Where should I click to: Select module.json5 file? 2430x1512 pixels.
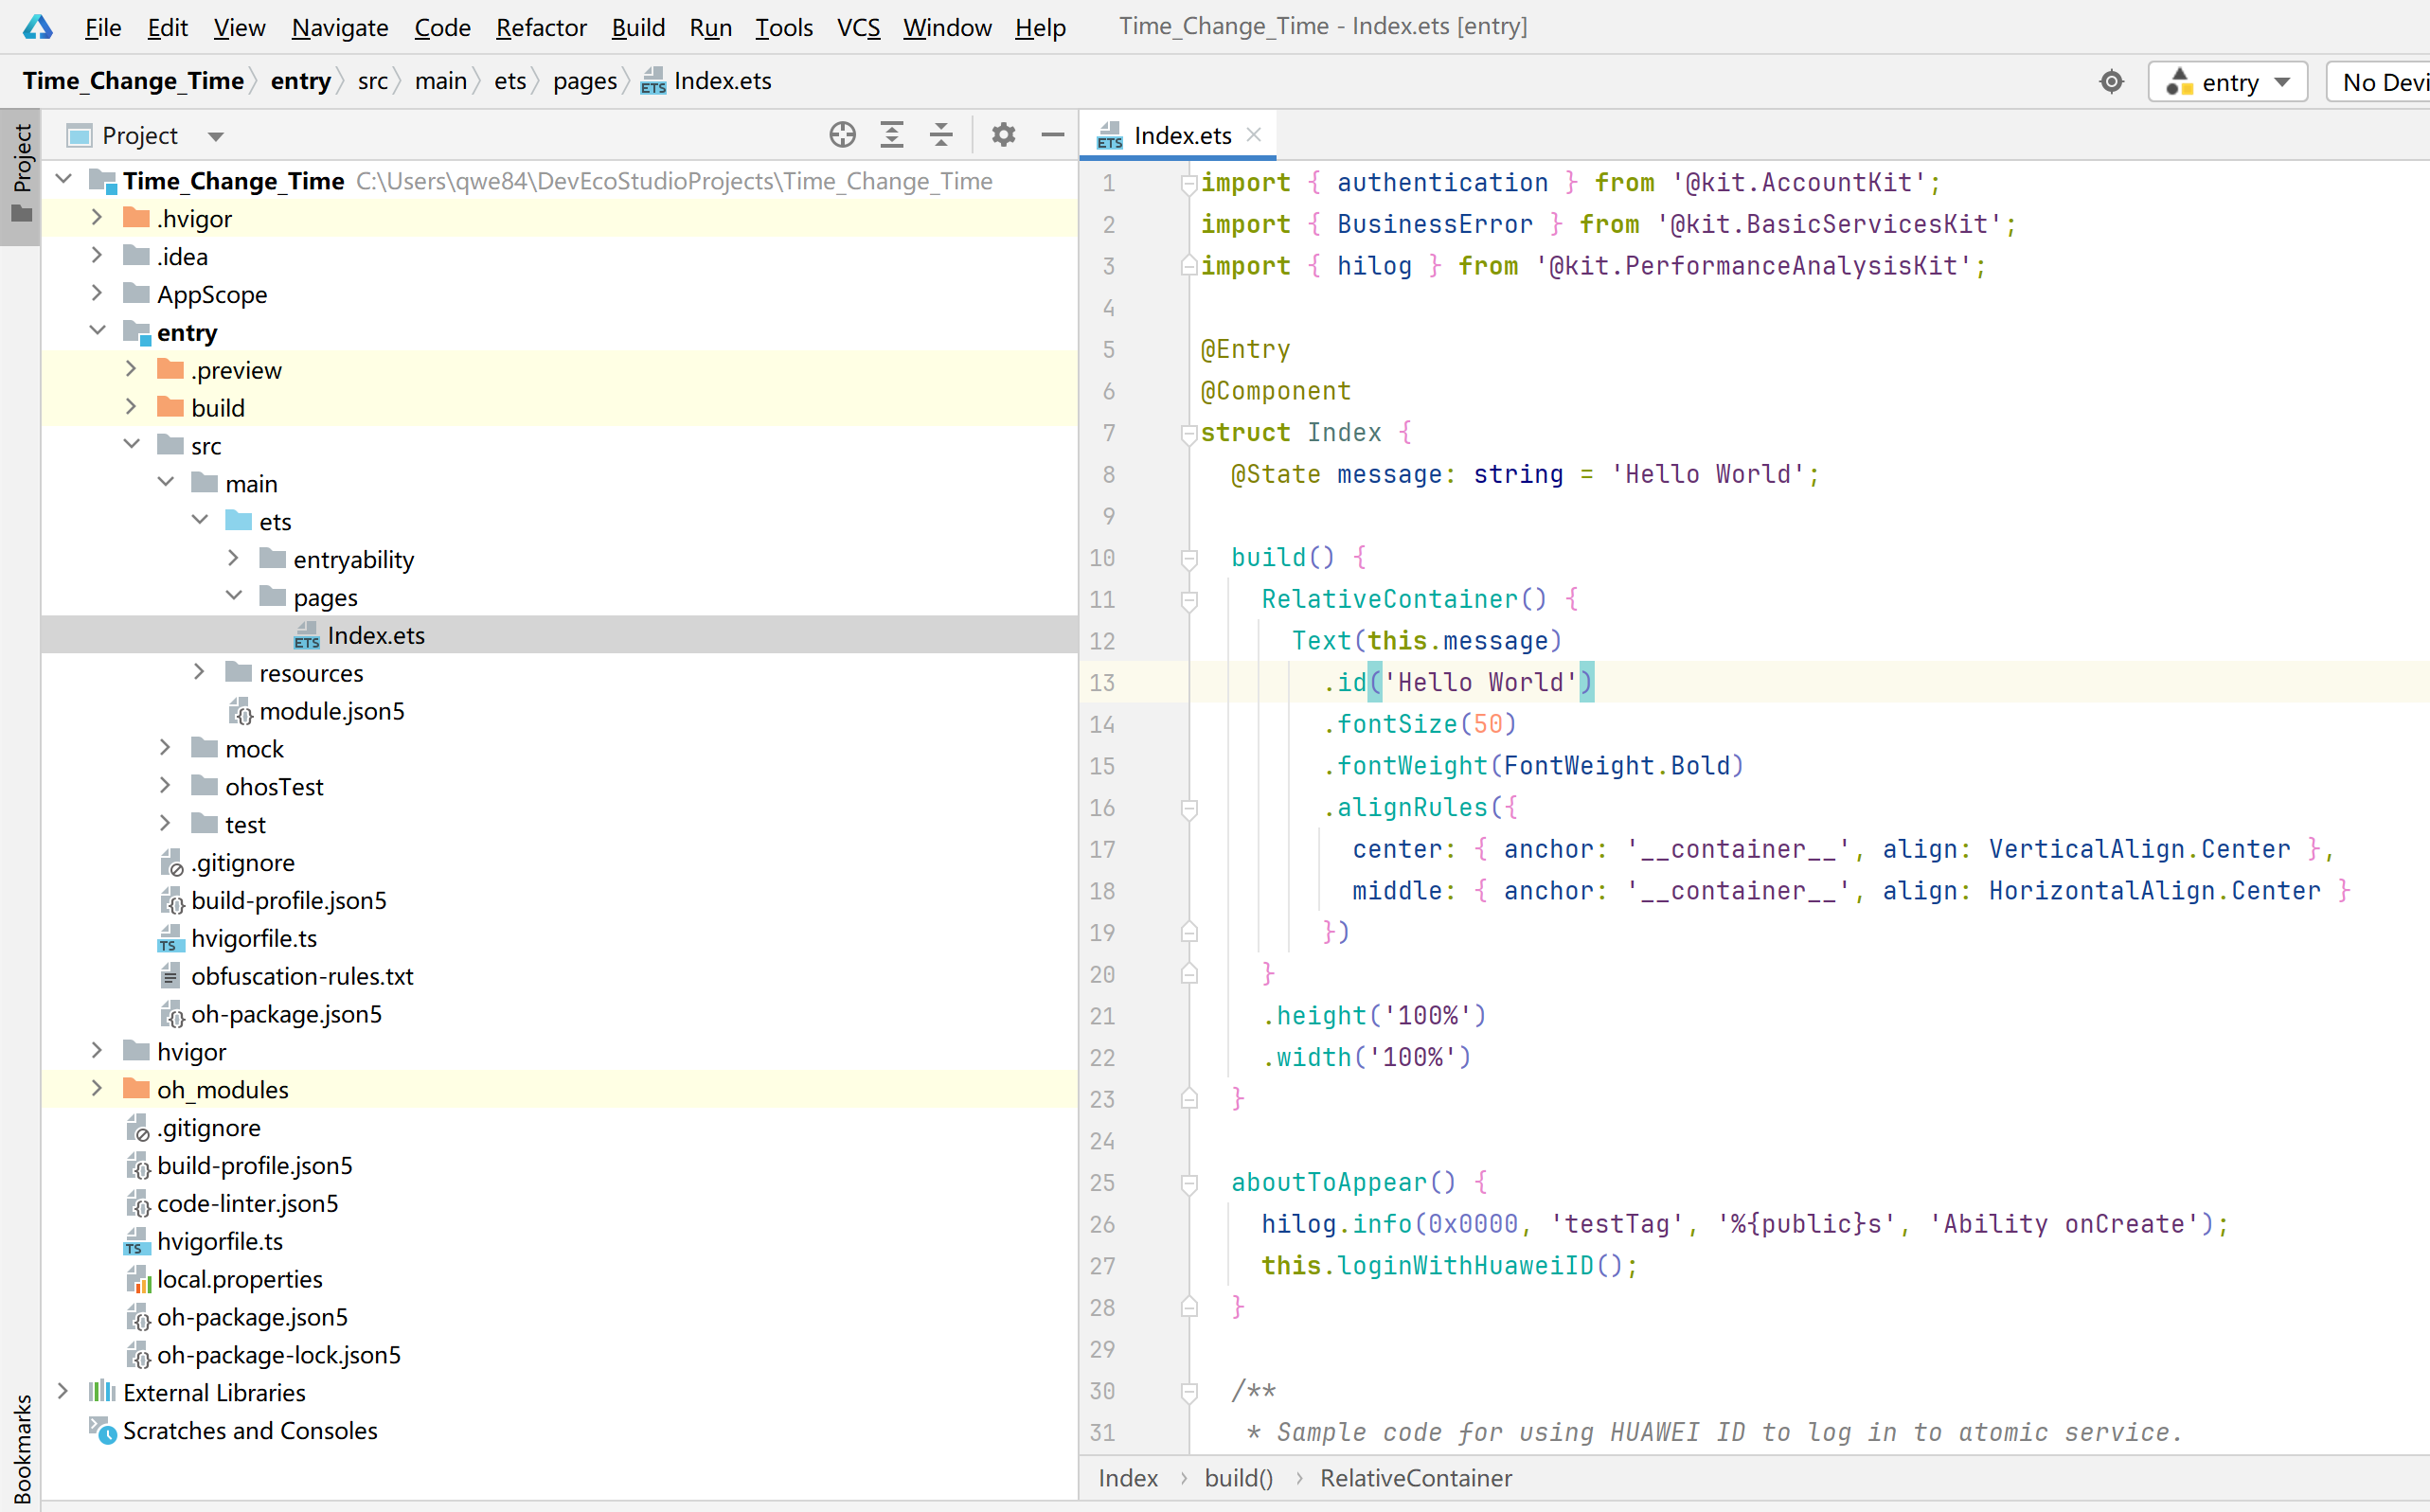pyautogui.click(x=559, y=711)
